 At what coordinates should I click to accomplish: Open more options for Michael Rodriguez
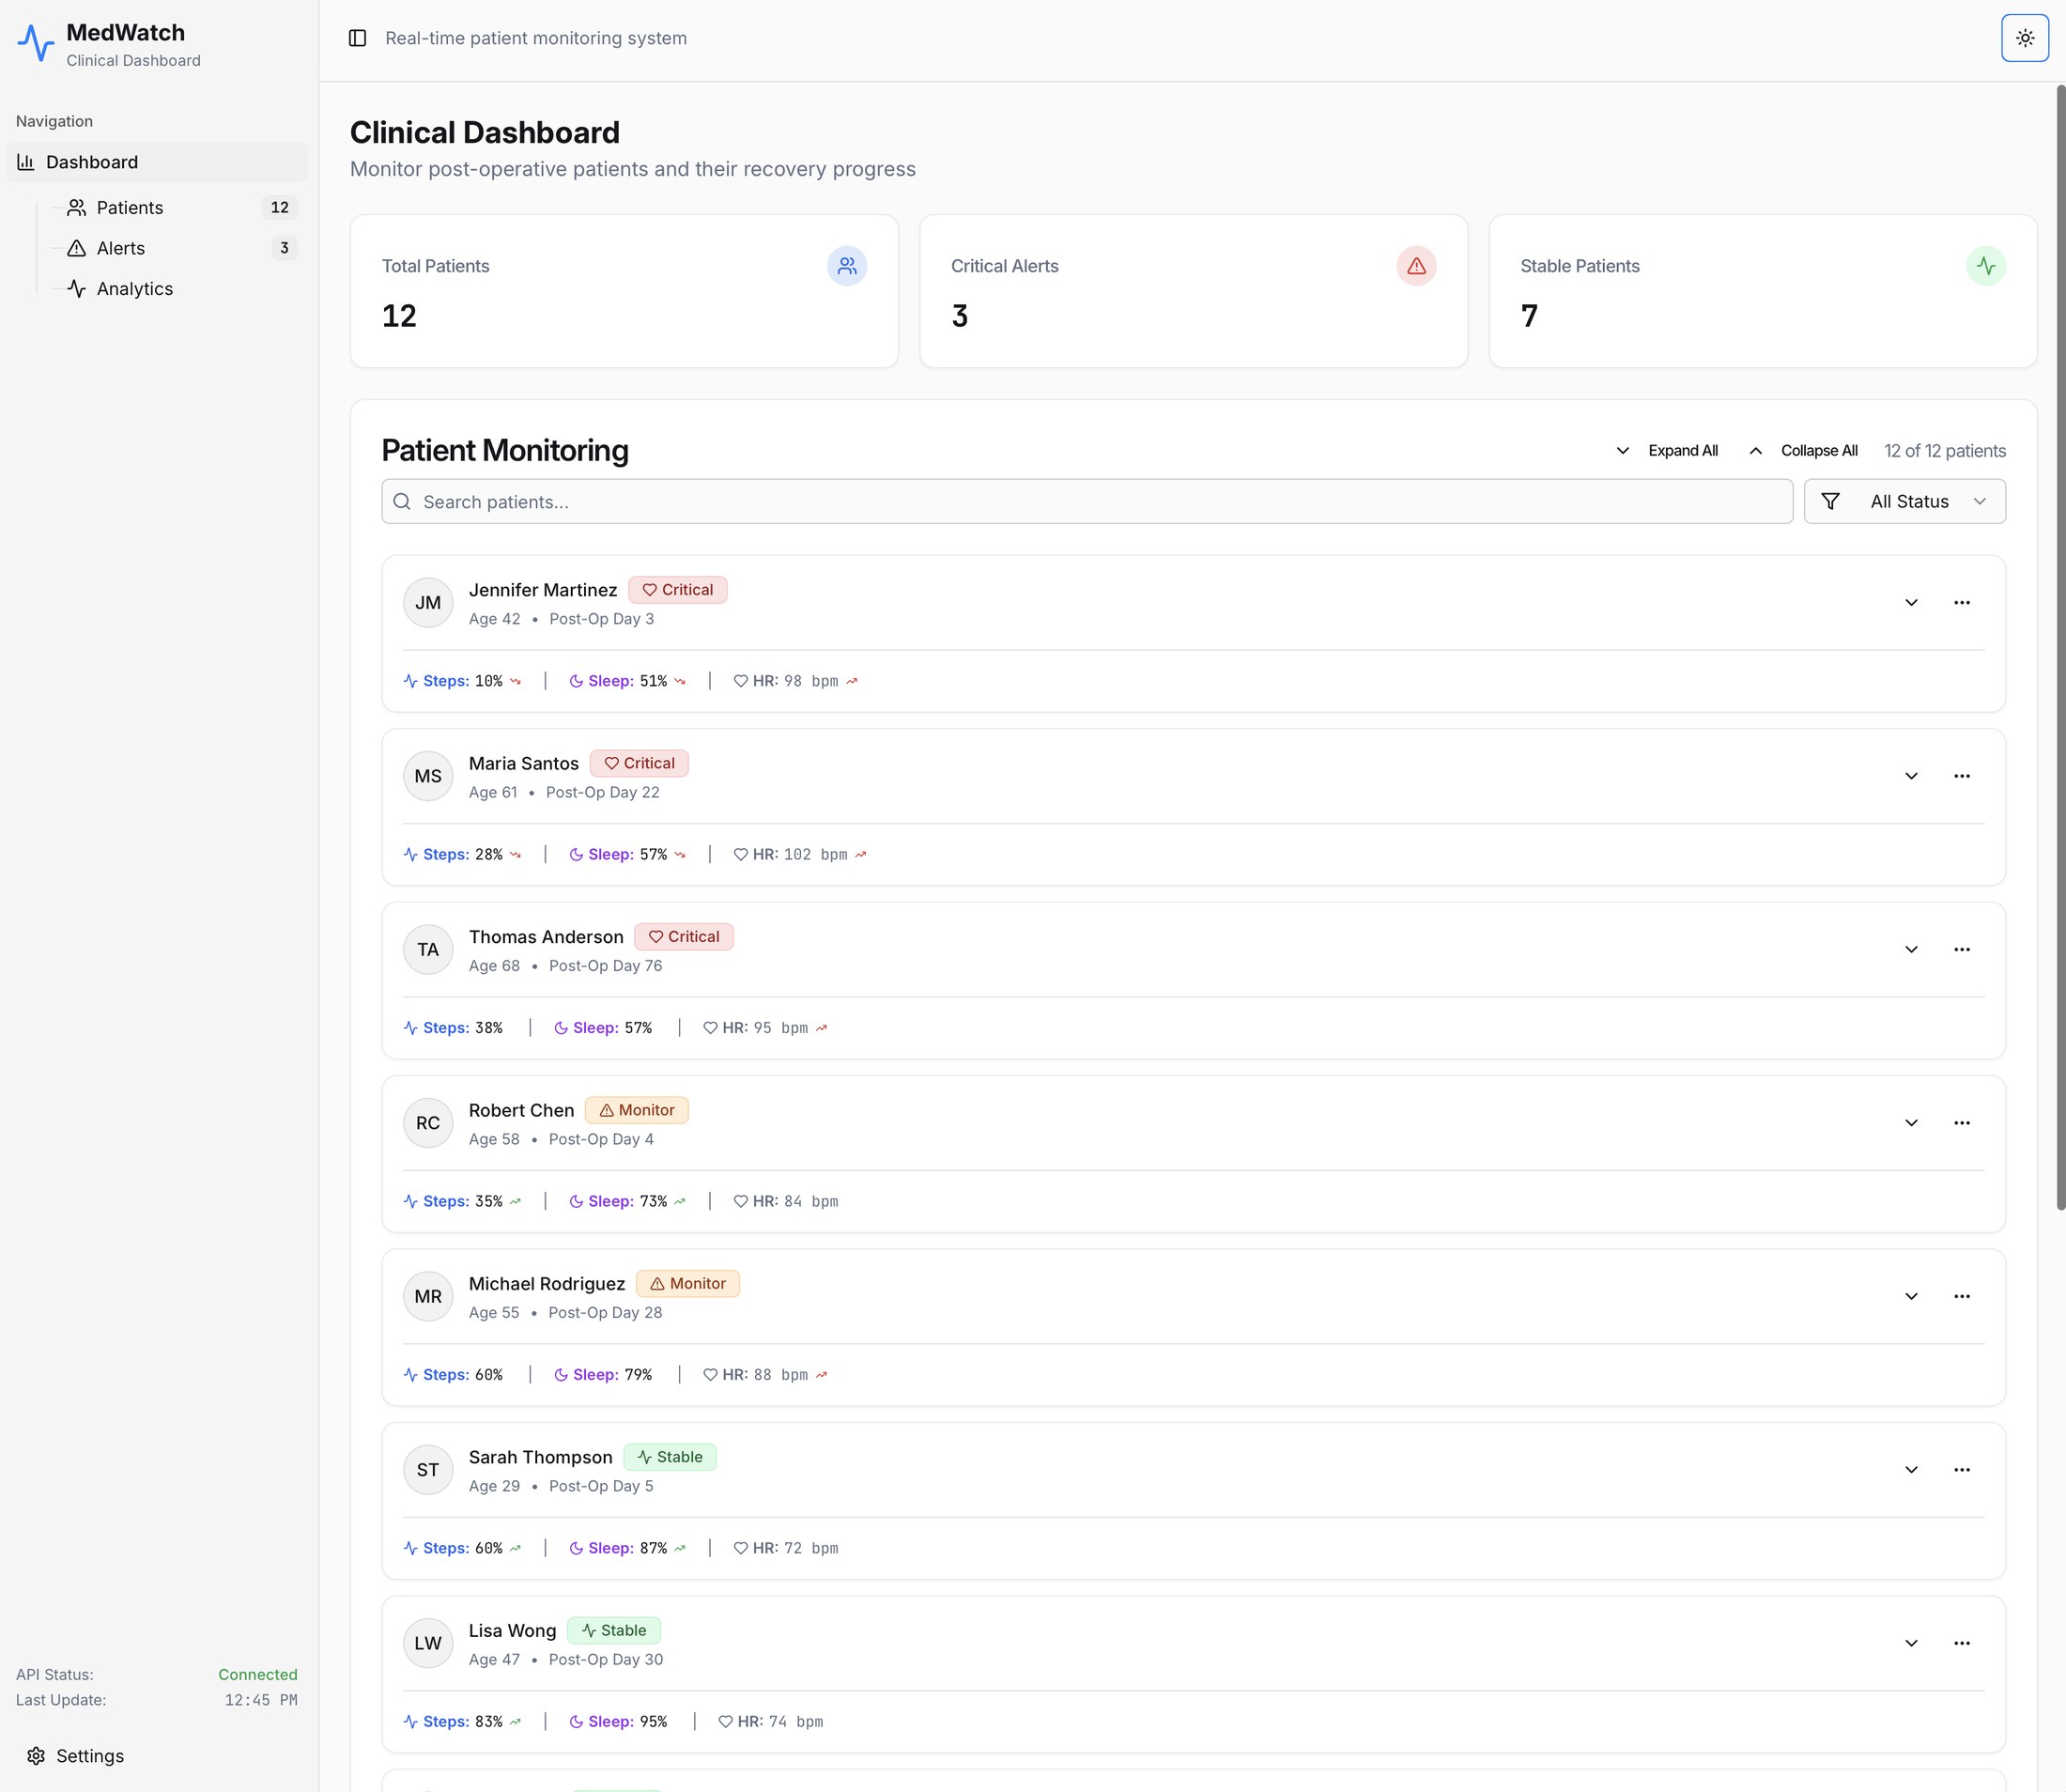pyautogui.click(x=1962, y=1297)
